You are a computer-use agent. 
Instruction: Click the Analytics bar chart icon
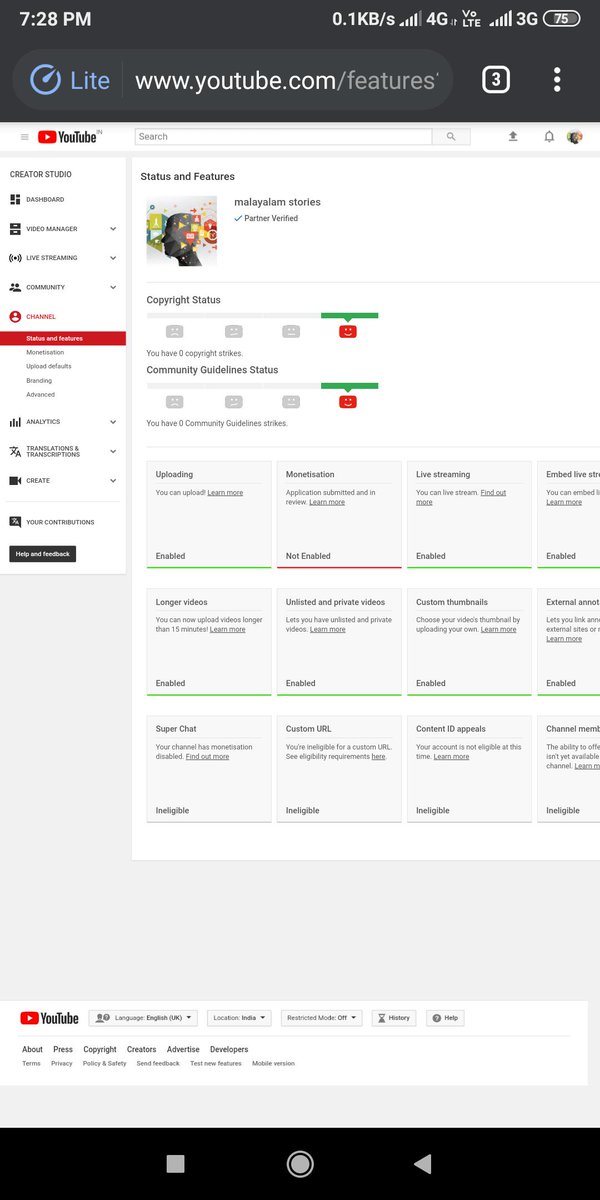pos(15,422)
